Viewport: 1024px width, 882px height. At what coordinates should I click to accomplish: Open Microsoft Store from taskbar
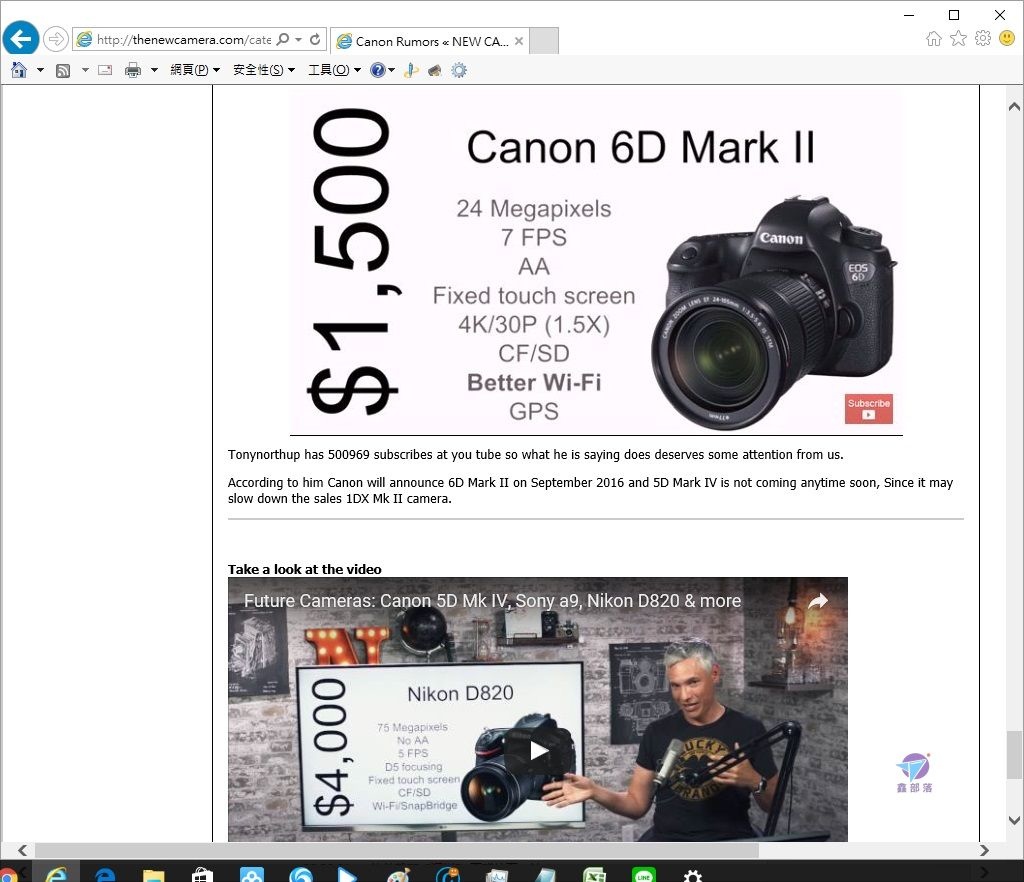(202, 874)
